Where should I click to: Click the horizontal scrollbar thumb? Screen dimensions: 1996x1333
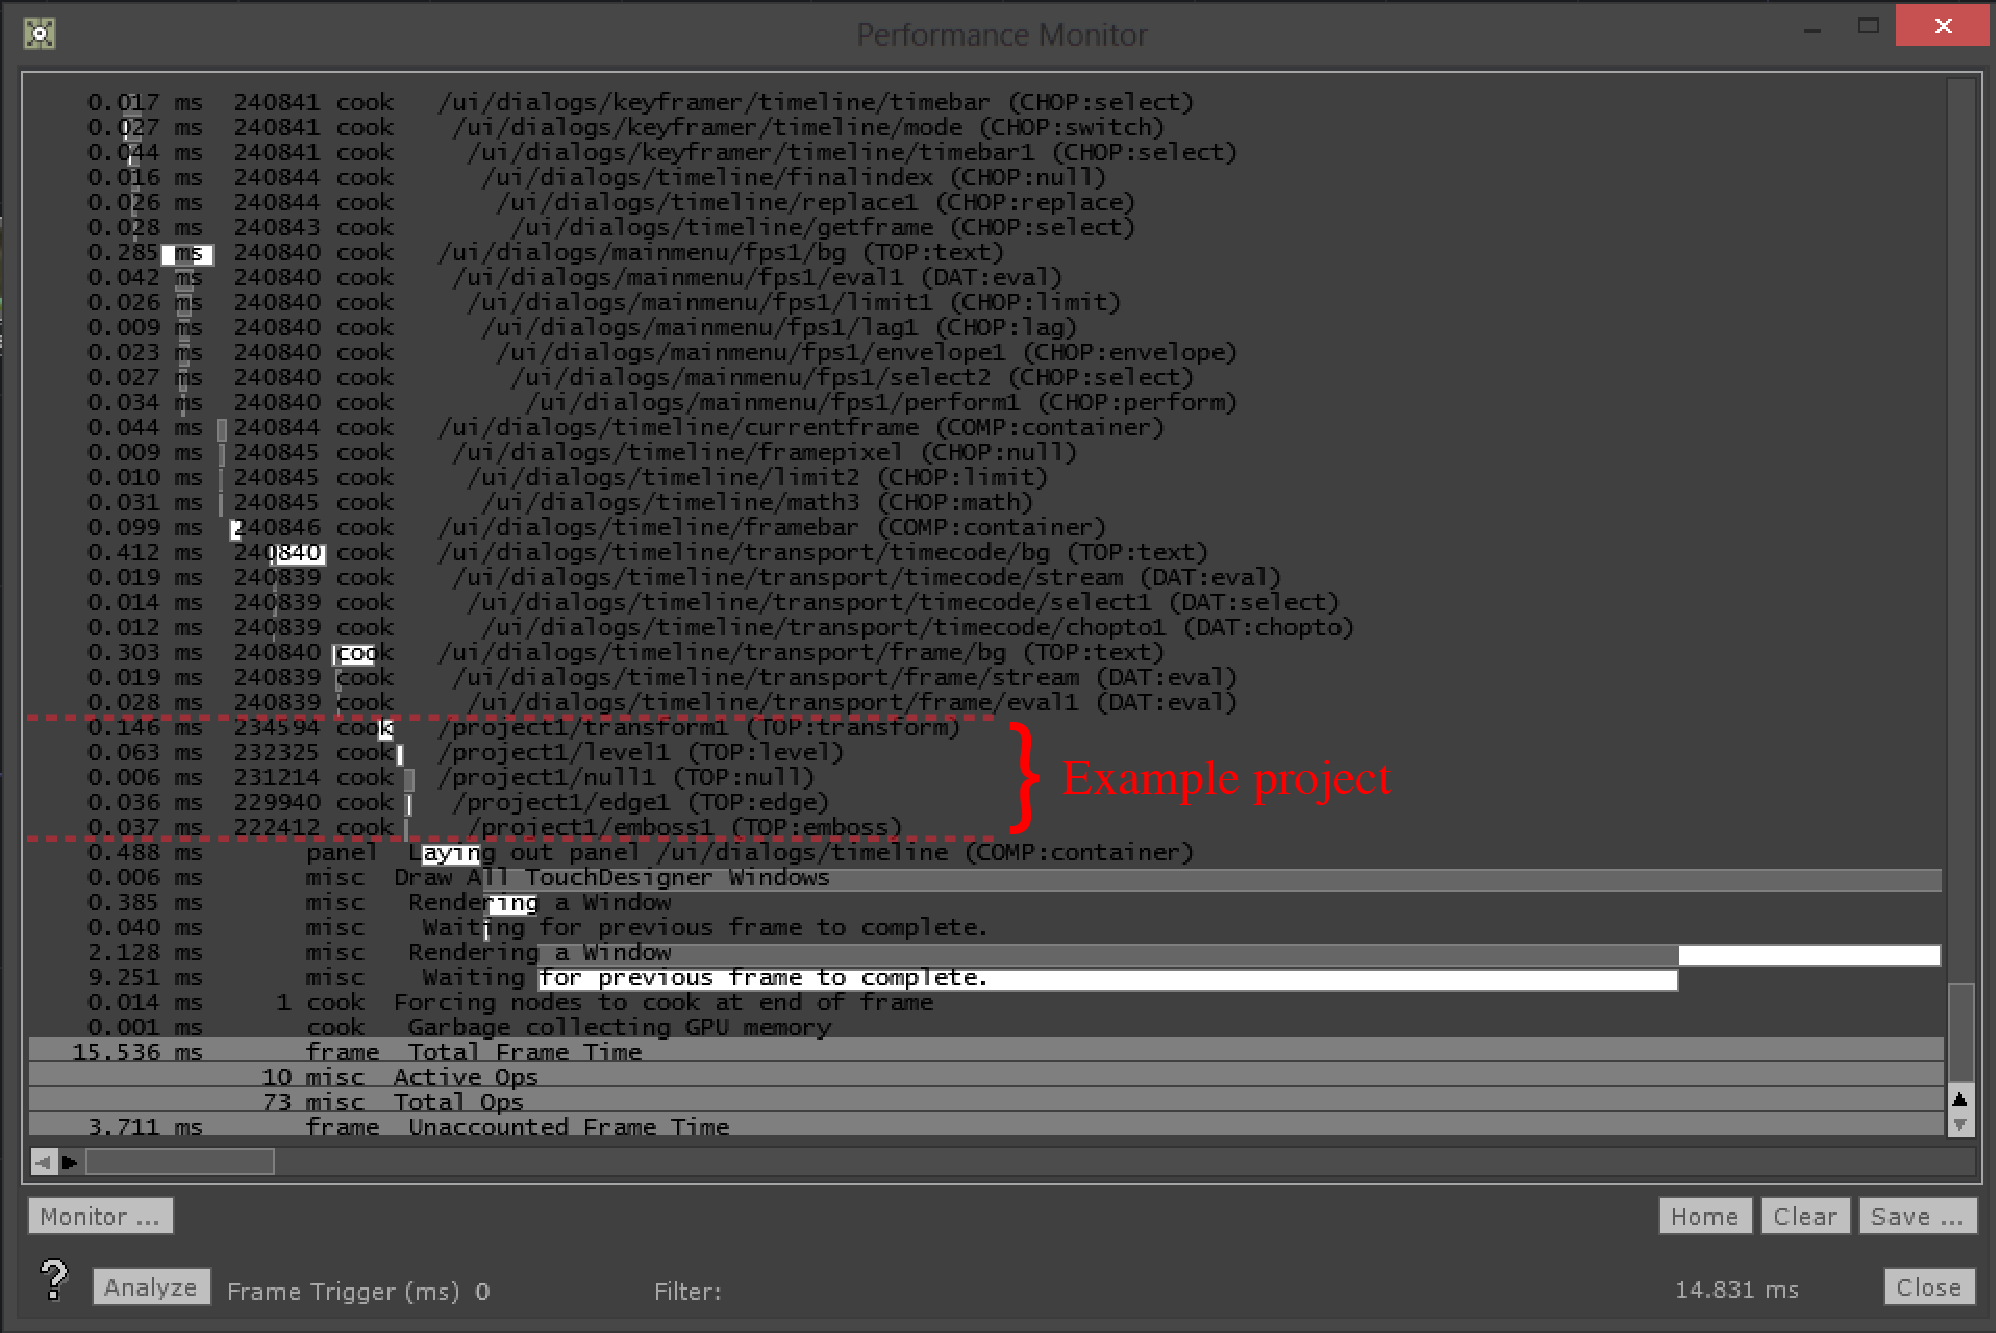[180, 1162]
